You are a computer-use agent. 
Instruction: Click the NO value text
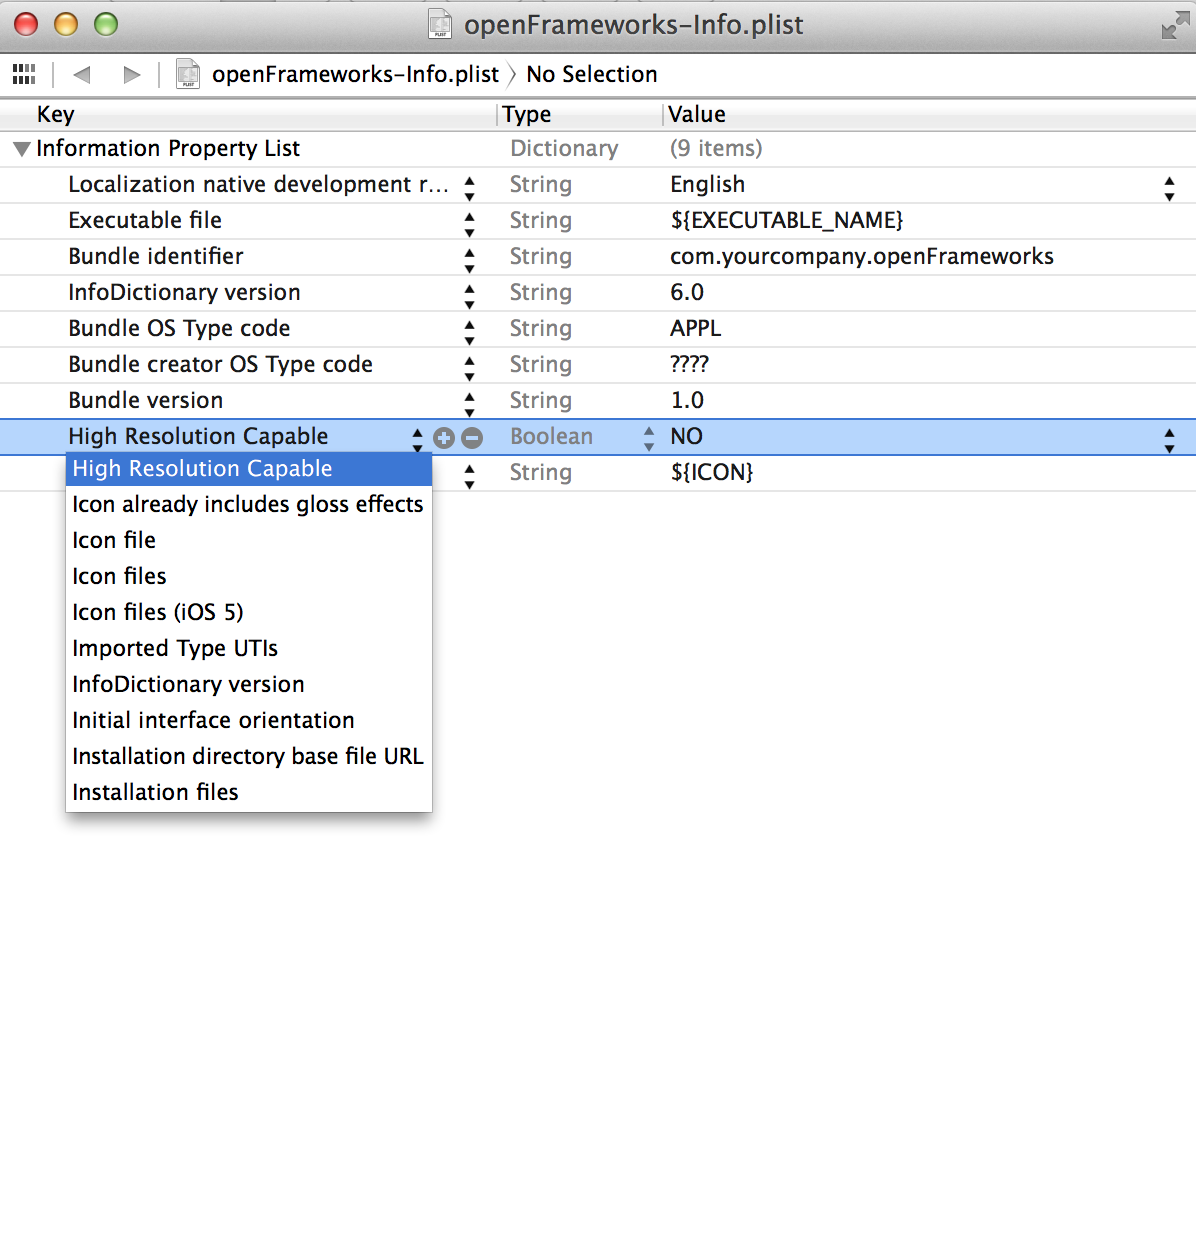pos(687,436)
